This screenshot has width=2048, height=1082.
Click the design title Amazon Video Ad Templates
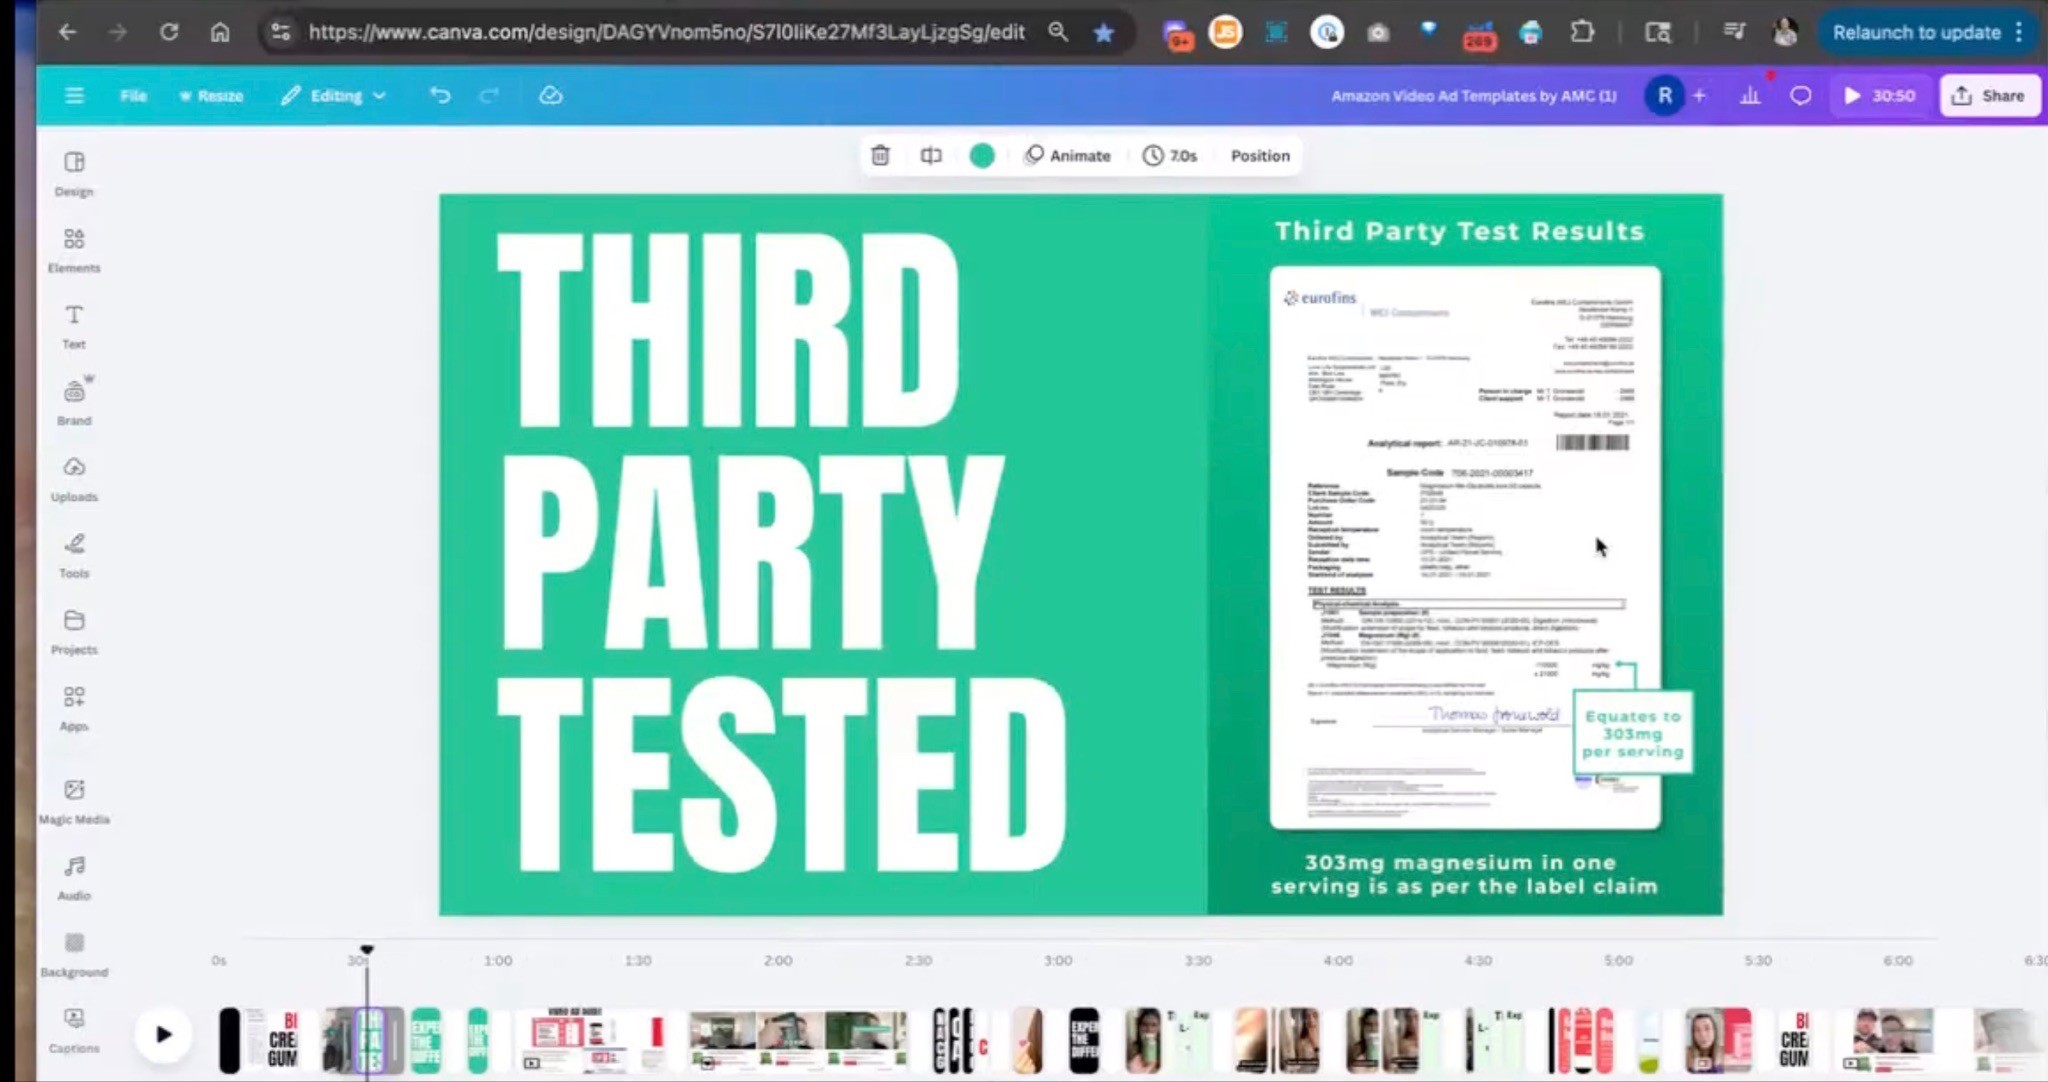tap(1473, 95)
